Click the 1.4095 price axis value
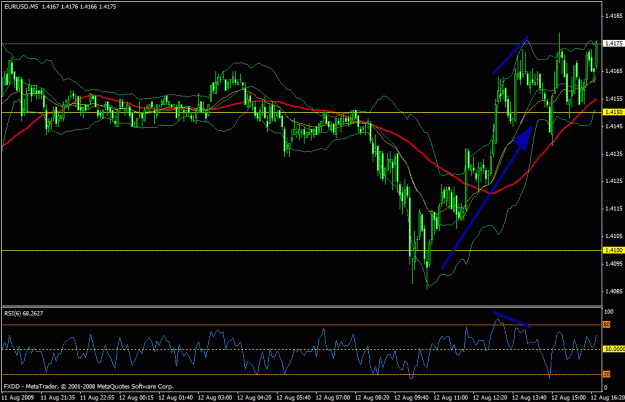 pos(614,264)
